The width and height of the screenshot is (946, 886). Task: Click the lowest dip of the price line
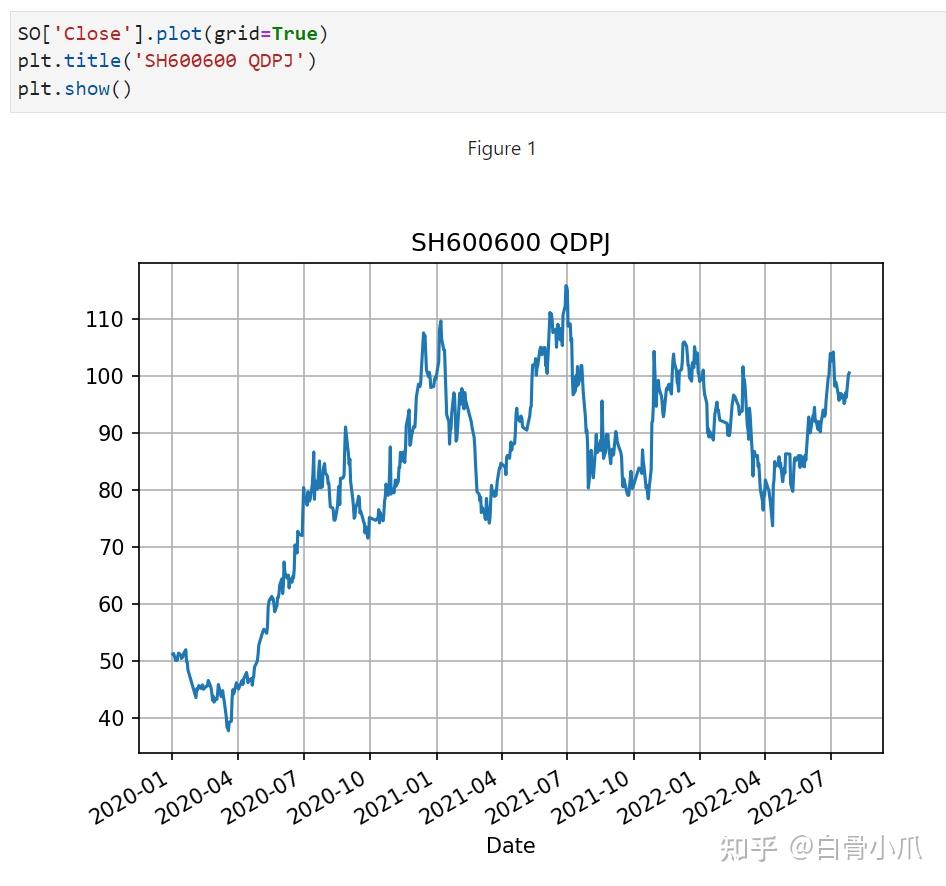click(227, 731)
